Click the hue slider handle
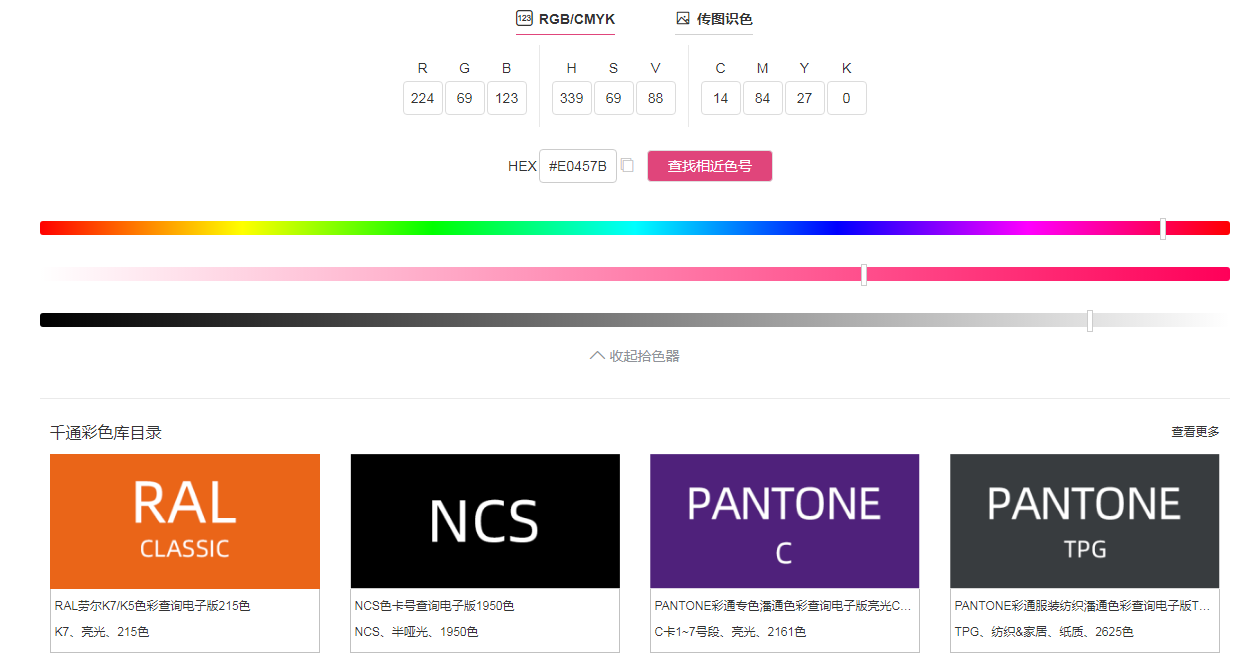This screenshot has height=669, width=1235. pyautogui.click(x=1163, y=227)
